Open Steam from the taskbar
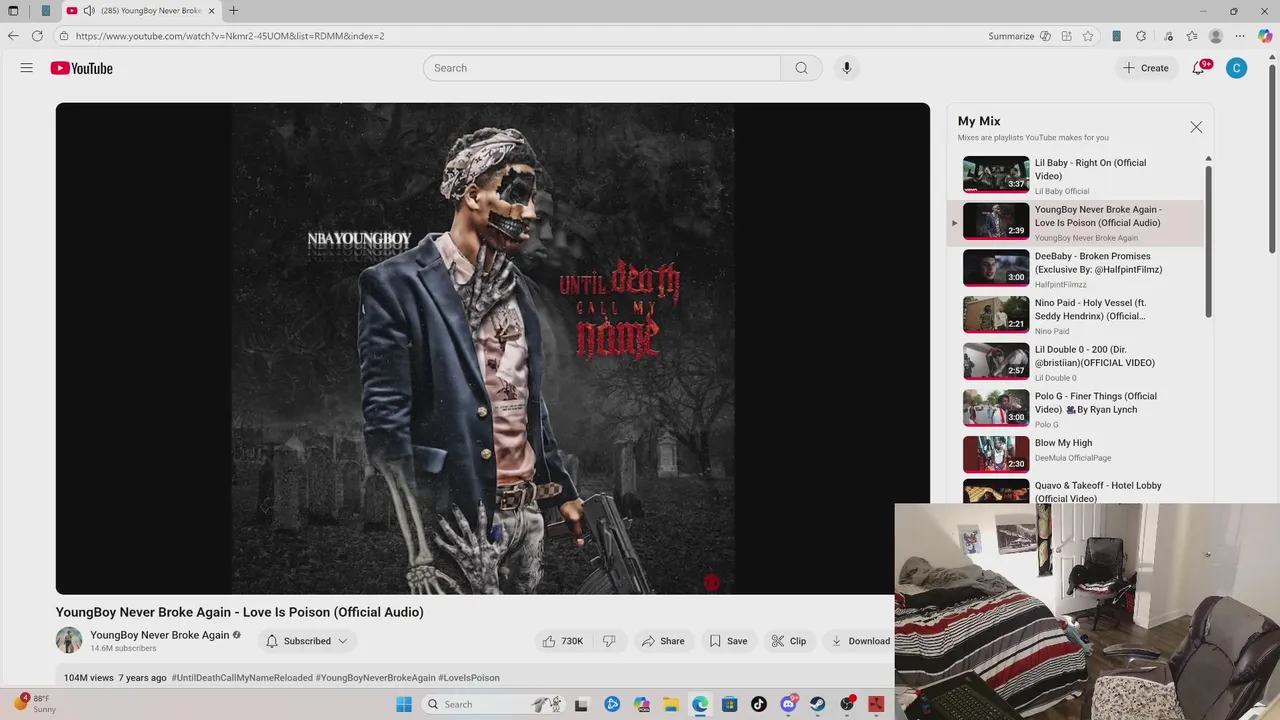This screenshot has width=1280, height=720. [x=817, y=704]
